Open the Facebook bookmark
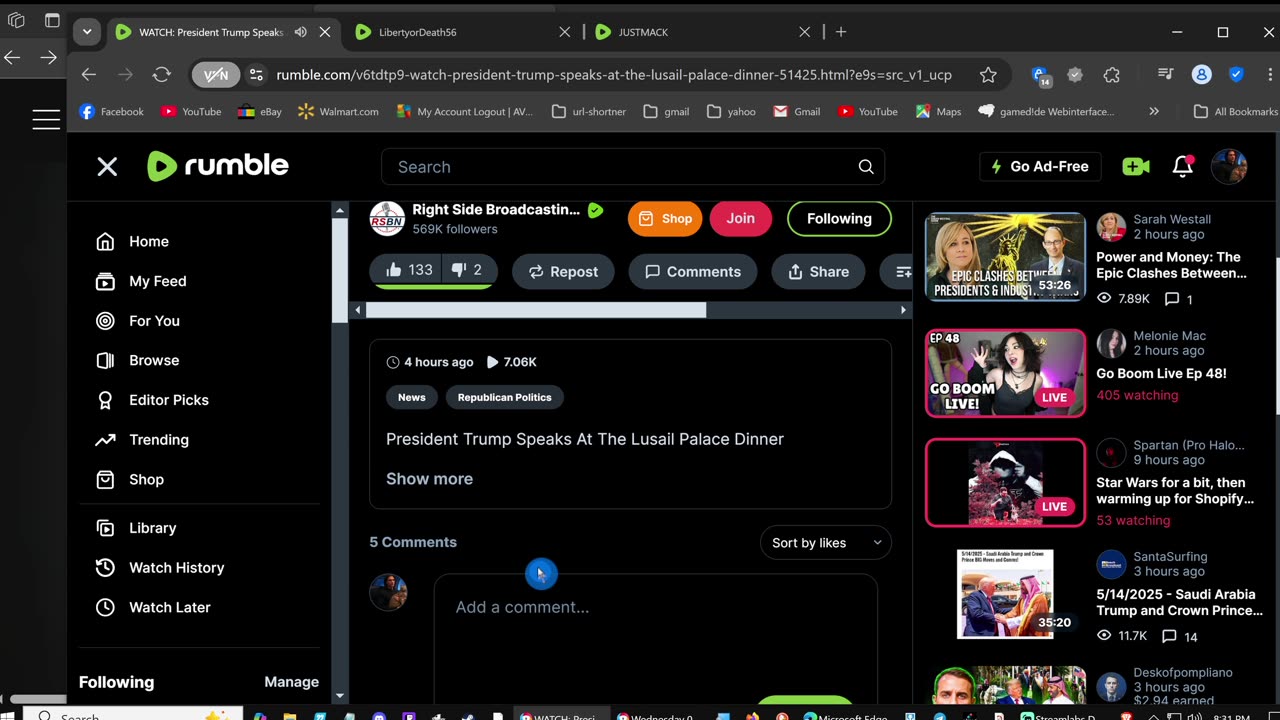Image resolution: width=1280 pixels, height=720 pixels. pyautogui.click(x=112, y=112)
